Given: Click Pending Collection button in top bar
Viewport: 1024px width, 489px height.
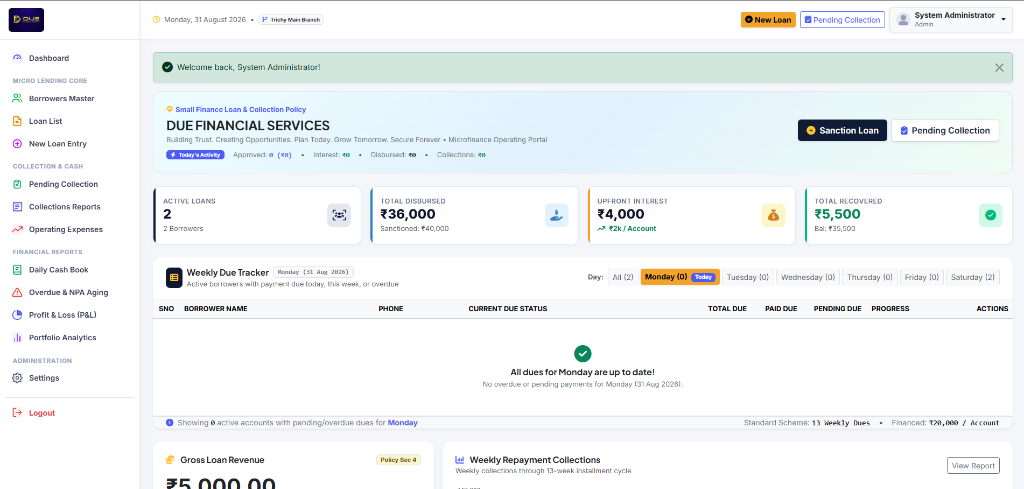Looking at the screenshot, I should pos(842,20).
